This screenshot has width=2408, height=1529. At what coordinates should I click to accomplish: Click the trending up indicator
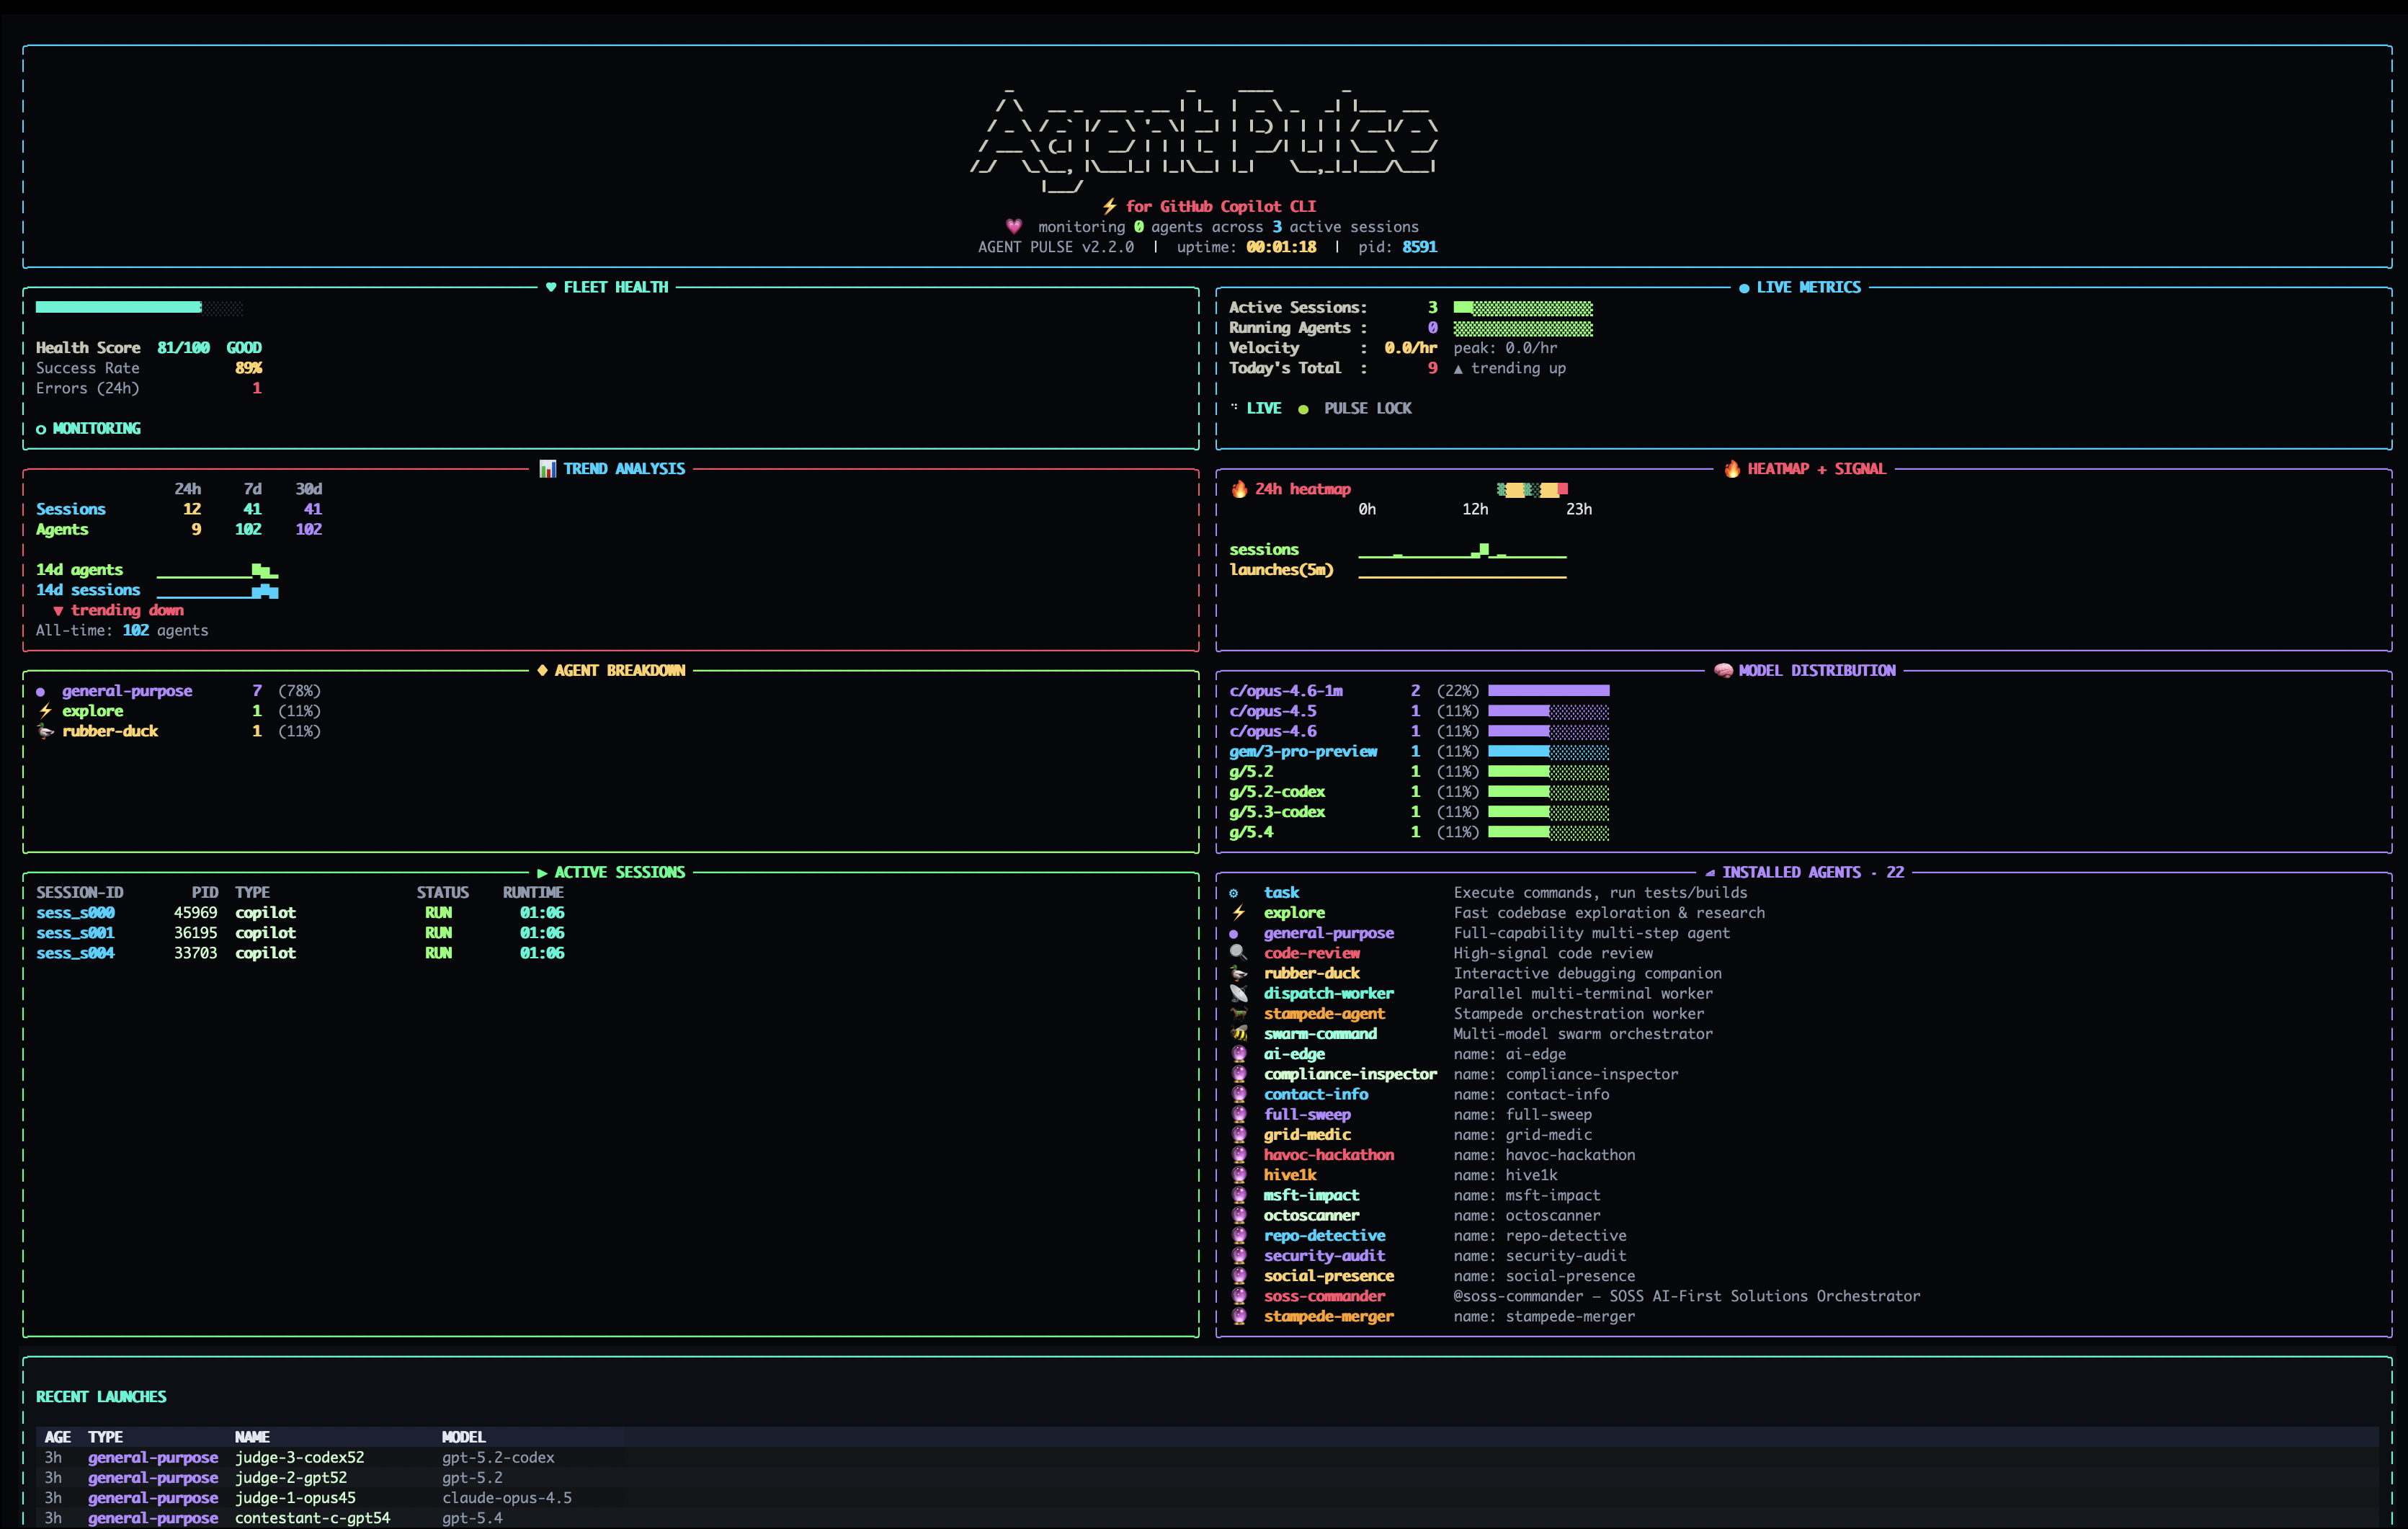[1509, 368]
